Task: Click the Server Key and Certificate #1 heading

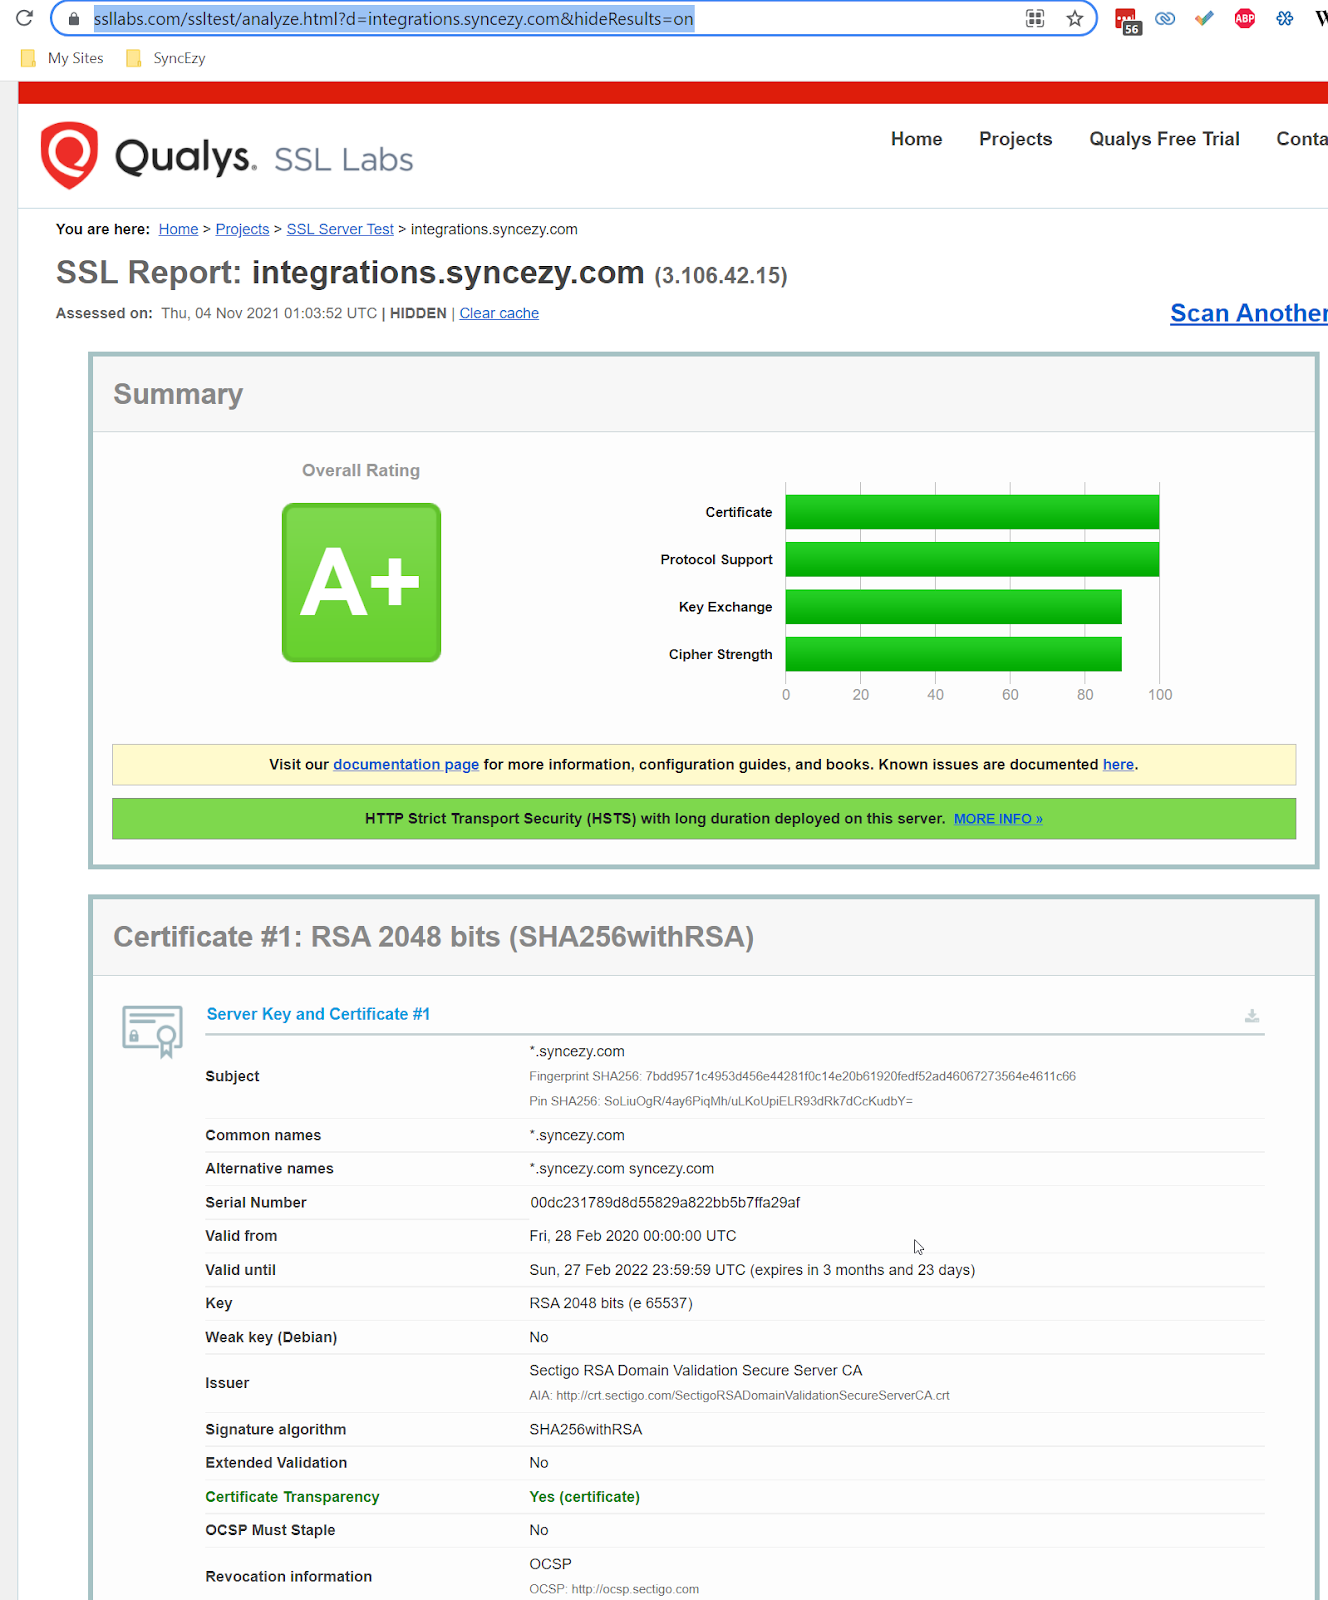Action: (x=318, y=1014)
